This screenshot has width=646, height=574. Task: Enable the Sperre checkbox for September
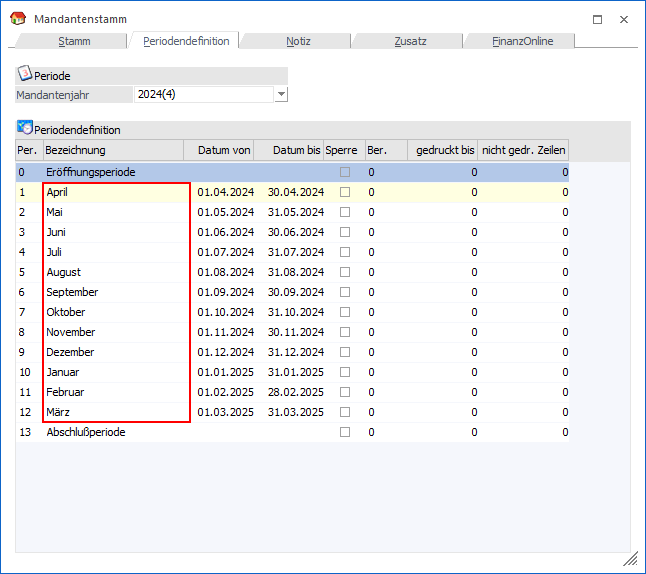pos(345,292)
